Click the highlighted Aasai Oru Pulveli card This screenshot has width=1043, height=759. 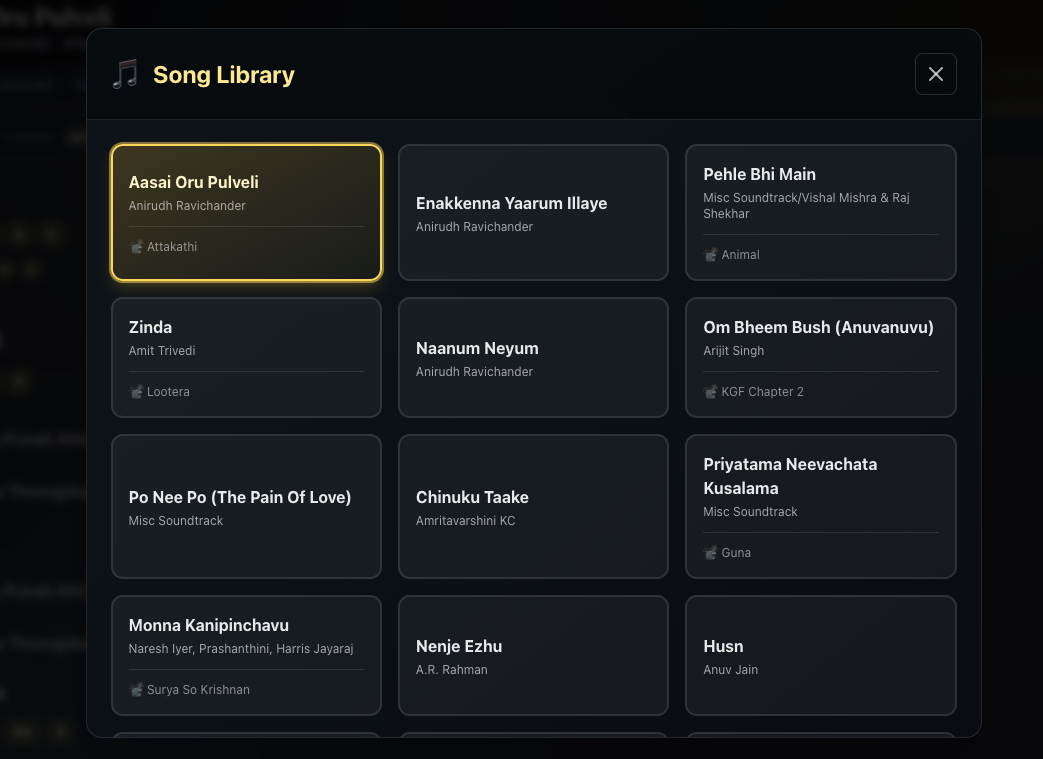pos(246,212)
